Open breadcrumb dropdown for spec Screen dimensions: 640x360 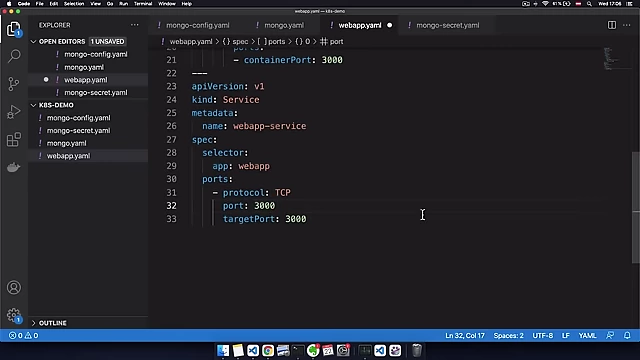pyautogui.click(x=236, y=42)
